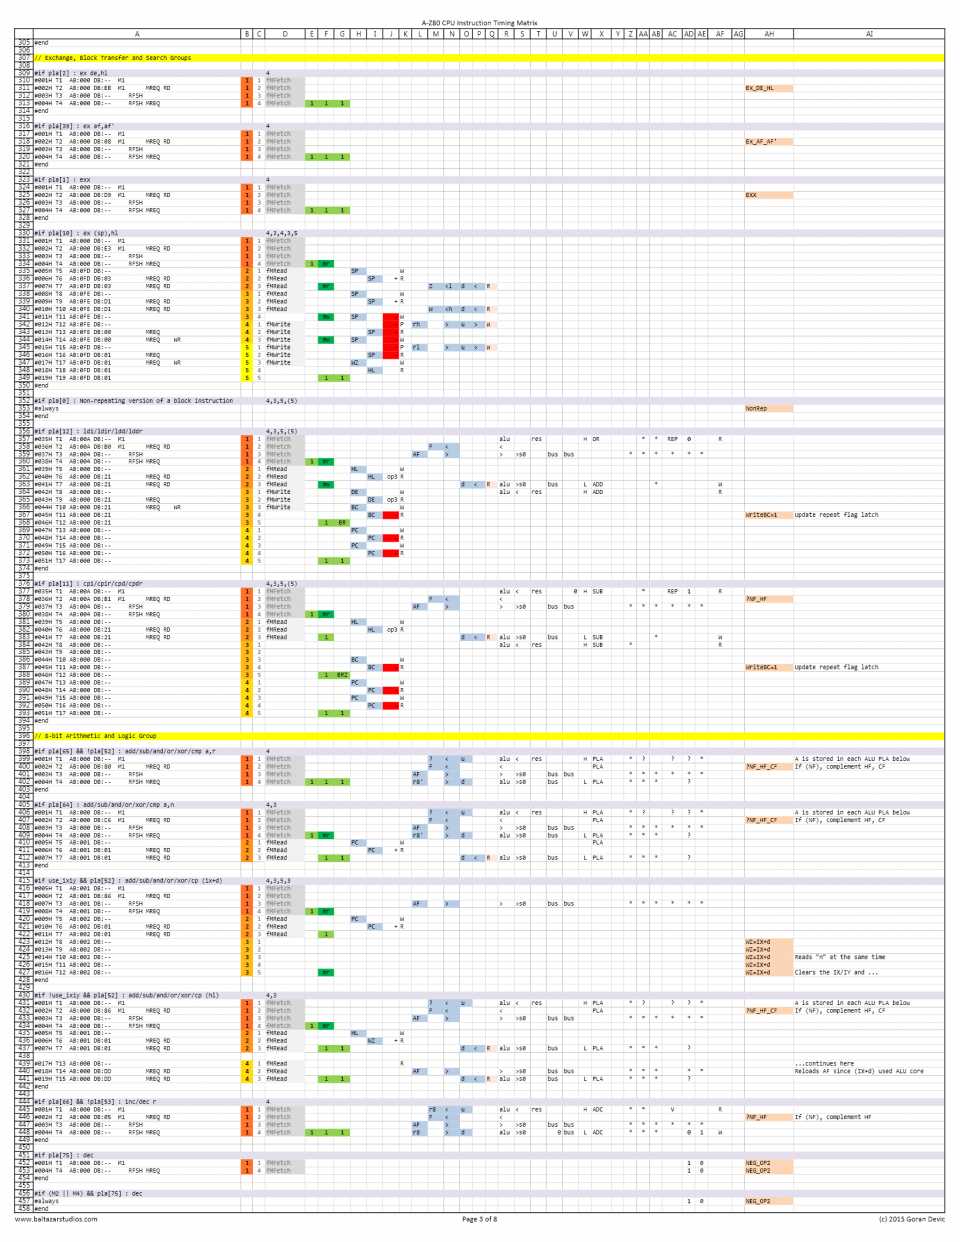Image resolution: width=960 pixels, height=1242 pixels.
Task: Select the '#if pla[11] : cpi/cpir/cpd/cpdr' cell
Action: point(88,584)
